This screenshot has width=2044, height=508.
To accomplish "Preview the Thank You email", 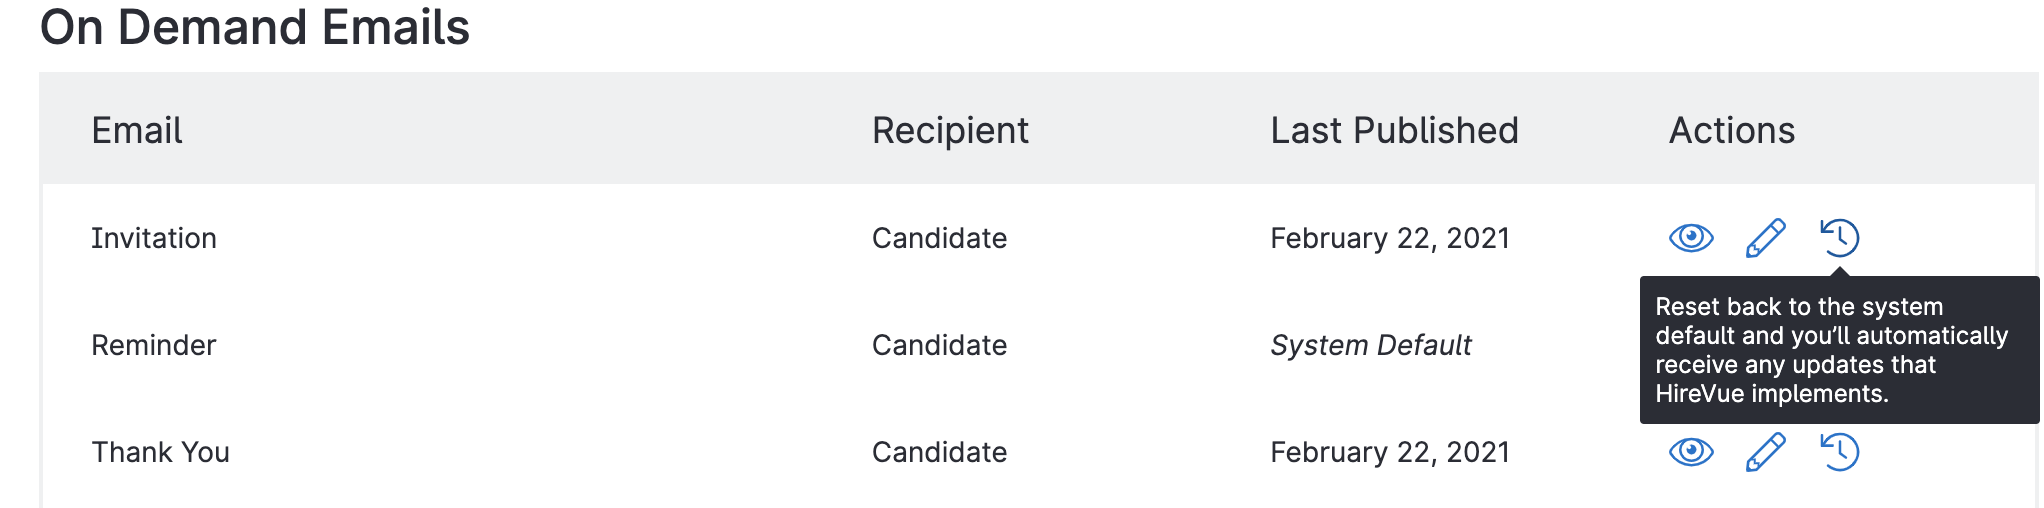I will [x=1691, y=452].
